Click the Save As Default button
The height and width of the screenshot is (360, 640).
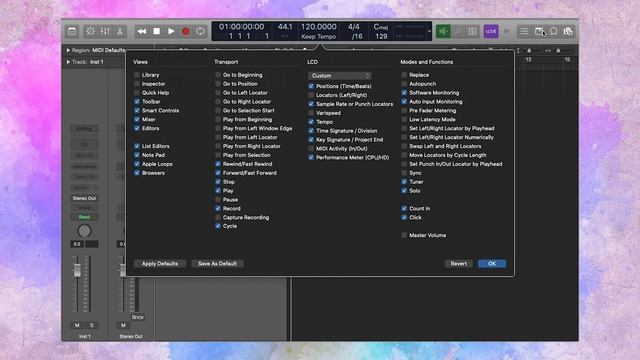[x=217, y=264]
